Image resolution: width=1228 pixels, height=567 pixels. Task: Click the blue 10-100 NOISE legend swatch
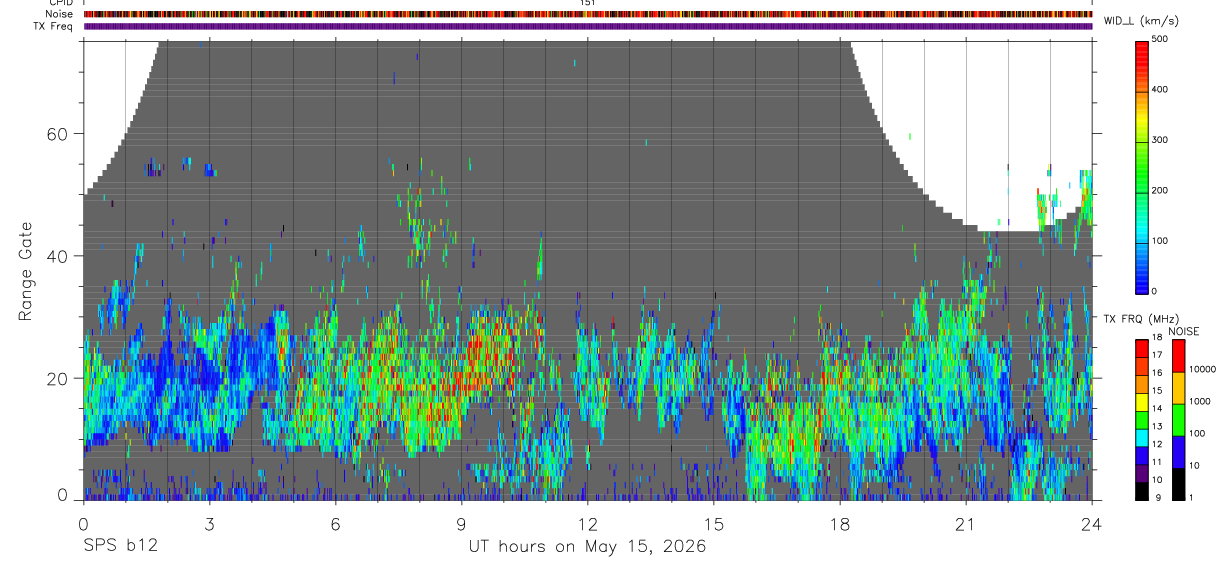tap(1179, 452)
